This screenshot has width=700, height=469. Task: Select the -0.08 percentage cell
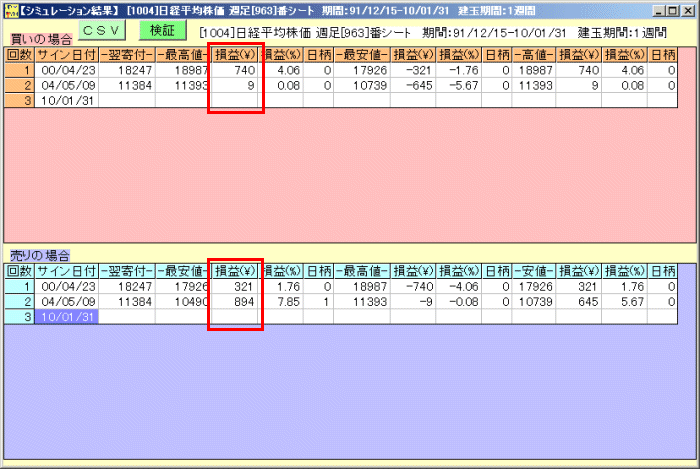458,302
